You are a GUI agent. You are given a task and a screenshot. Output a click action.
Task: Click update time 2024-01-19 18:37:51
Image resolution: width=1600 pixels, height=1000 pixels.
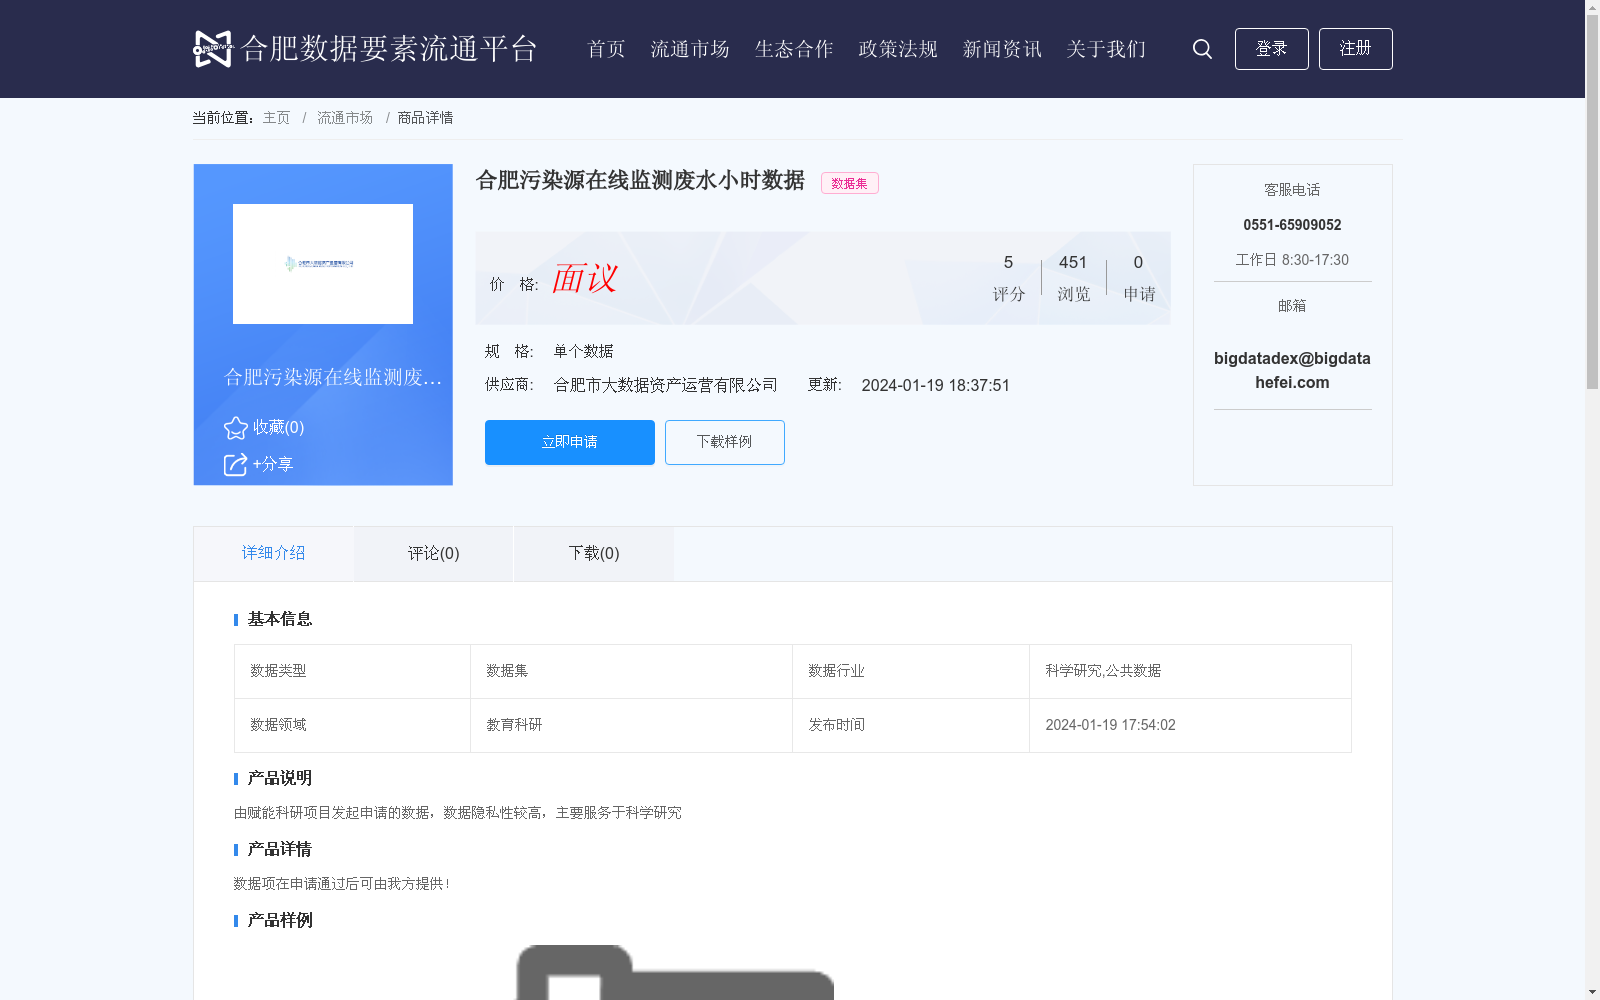coord(936,385)
